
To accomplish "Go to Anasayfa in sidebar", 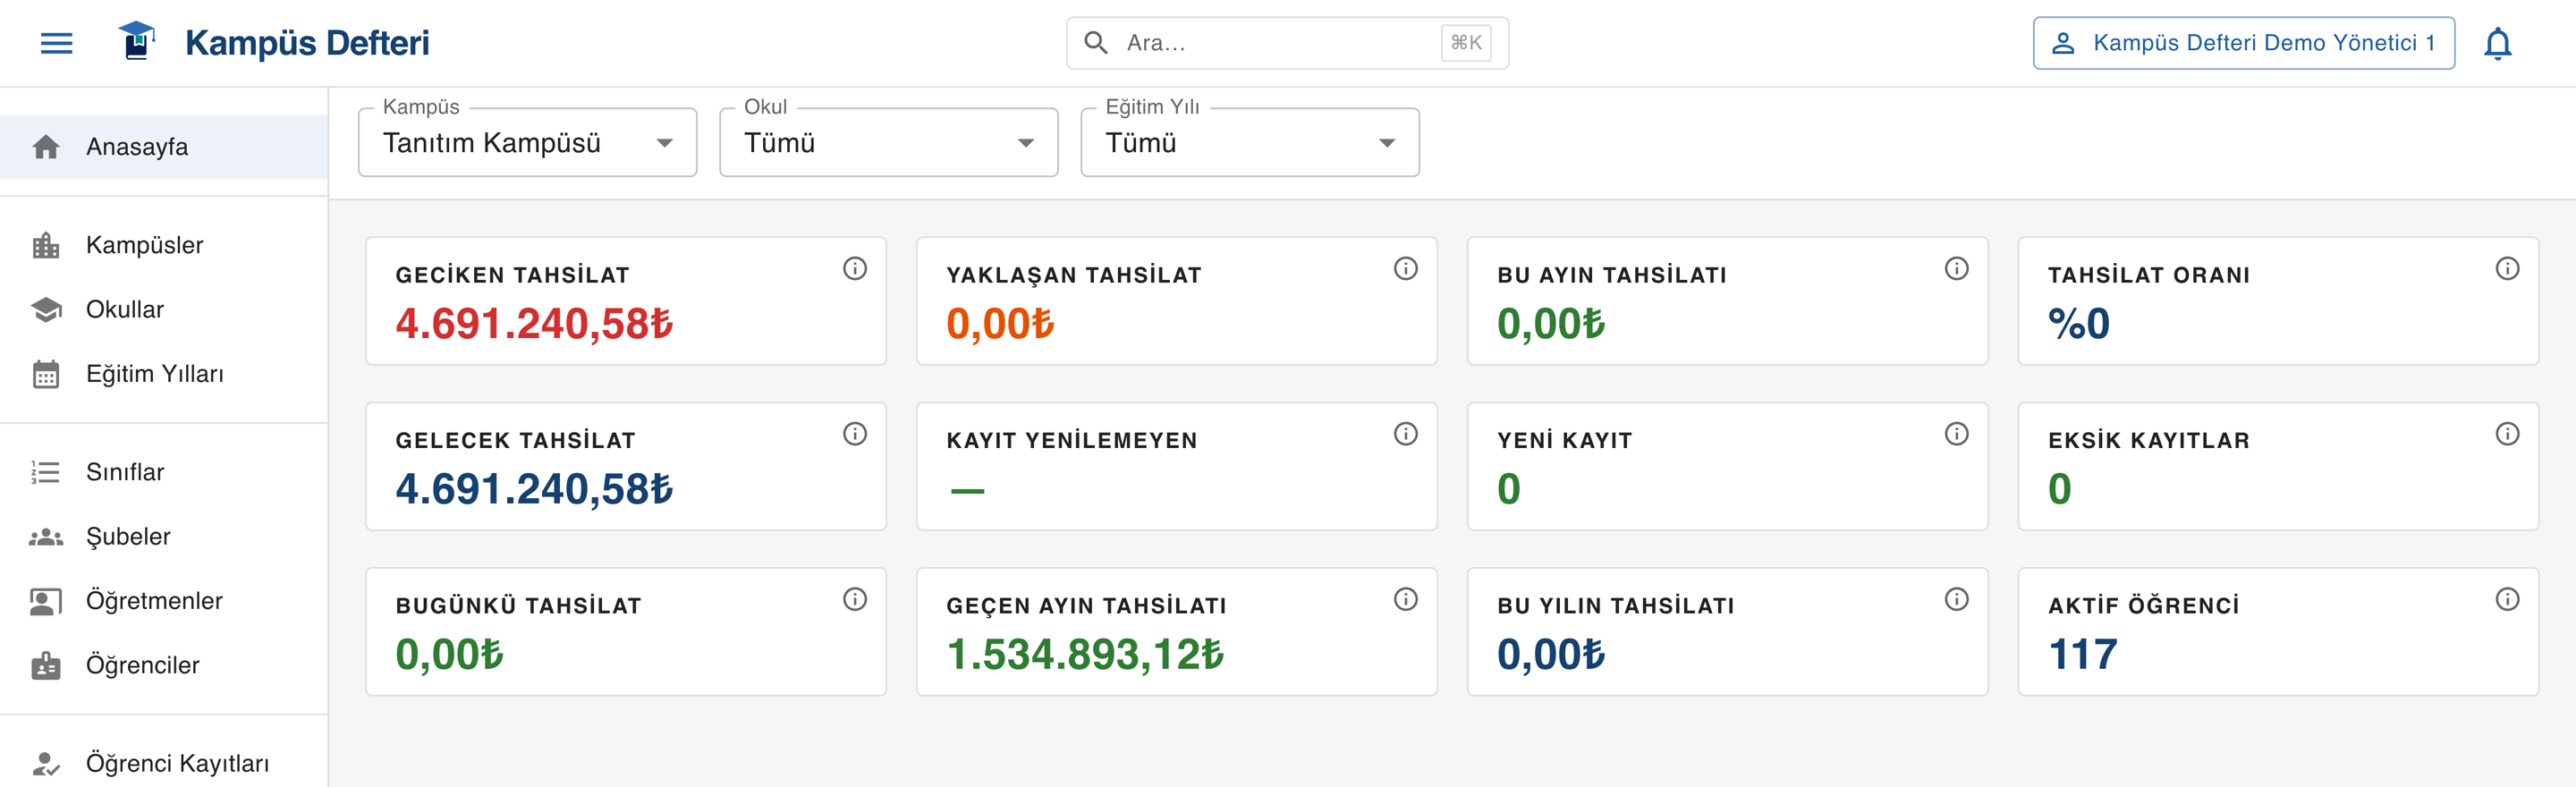I will [164, 147].
